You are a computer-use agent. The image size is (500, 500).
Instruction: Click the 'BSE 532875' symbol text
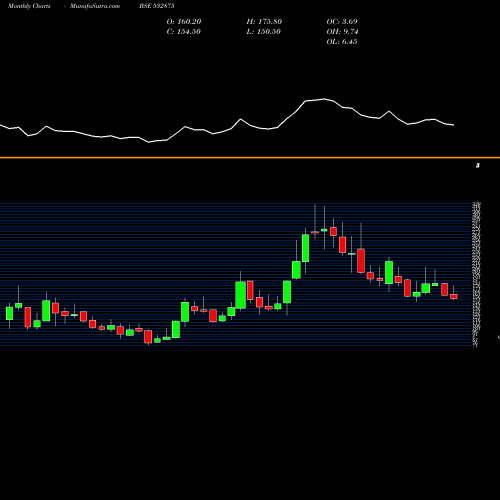coord(157,6)
